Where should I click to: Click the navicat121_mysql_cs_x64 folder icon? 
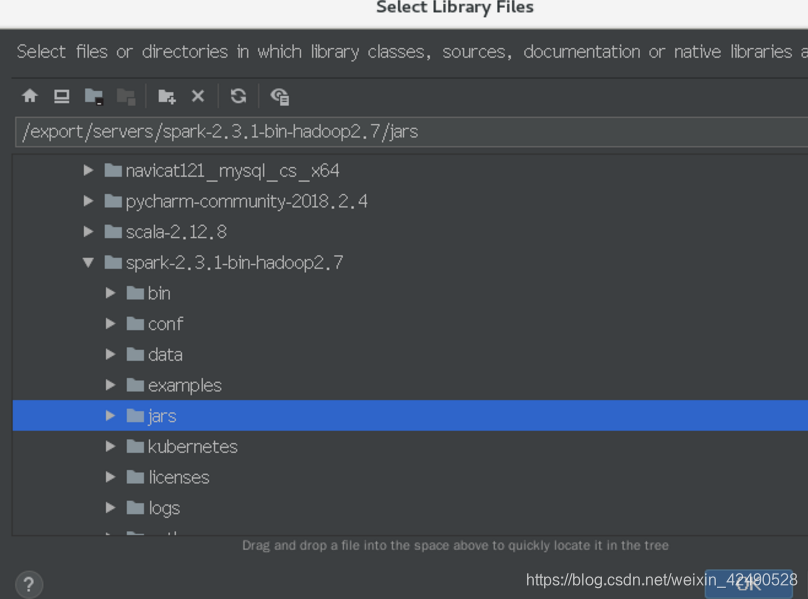point(113,170)
